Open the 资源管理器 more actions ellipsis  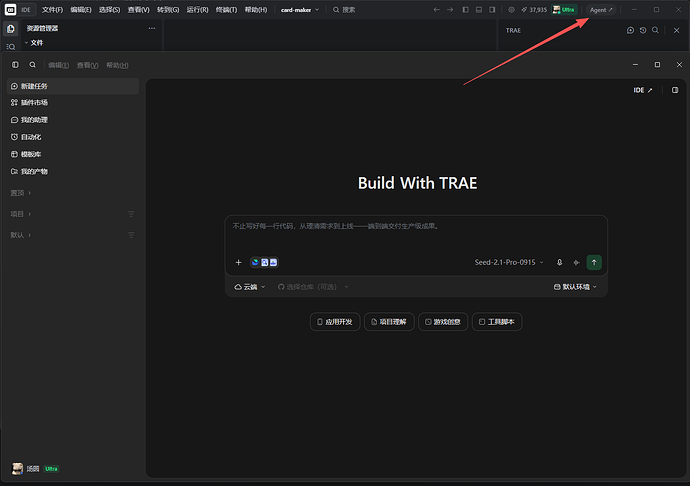(x=152, y=28)
